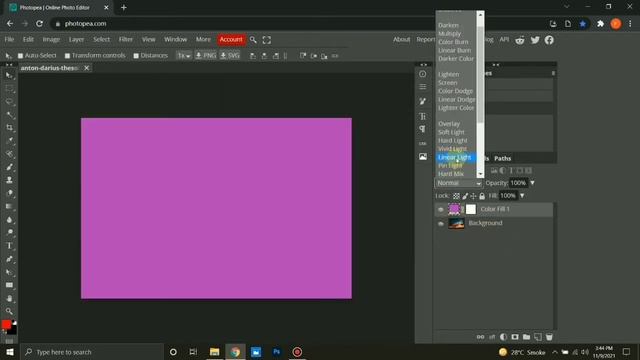Click the link layers icon
Viewport: 640px width, 360px height.
click(x=480, y=337)
